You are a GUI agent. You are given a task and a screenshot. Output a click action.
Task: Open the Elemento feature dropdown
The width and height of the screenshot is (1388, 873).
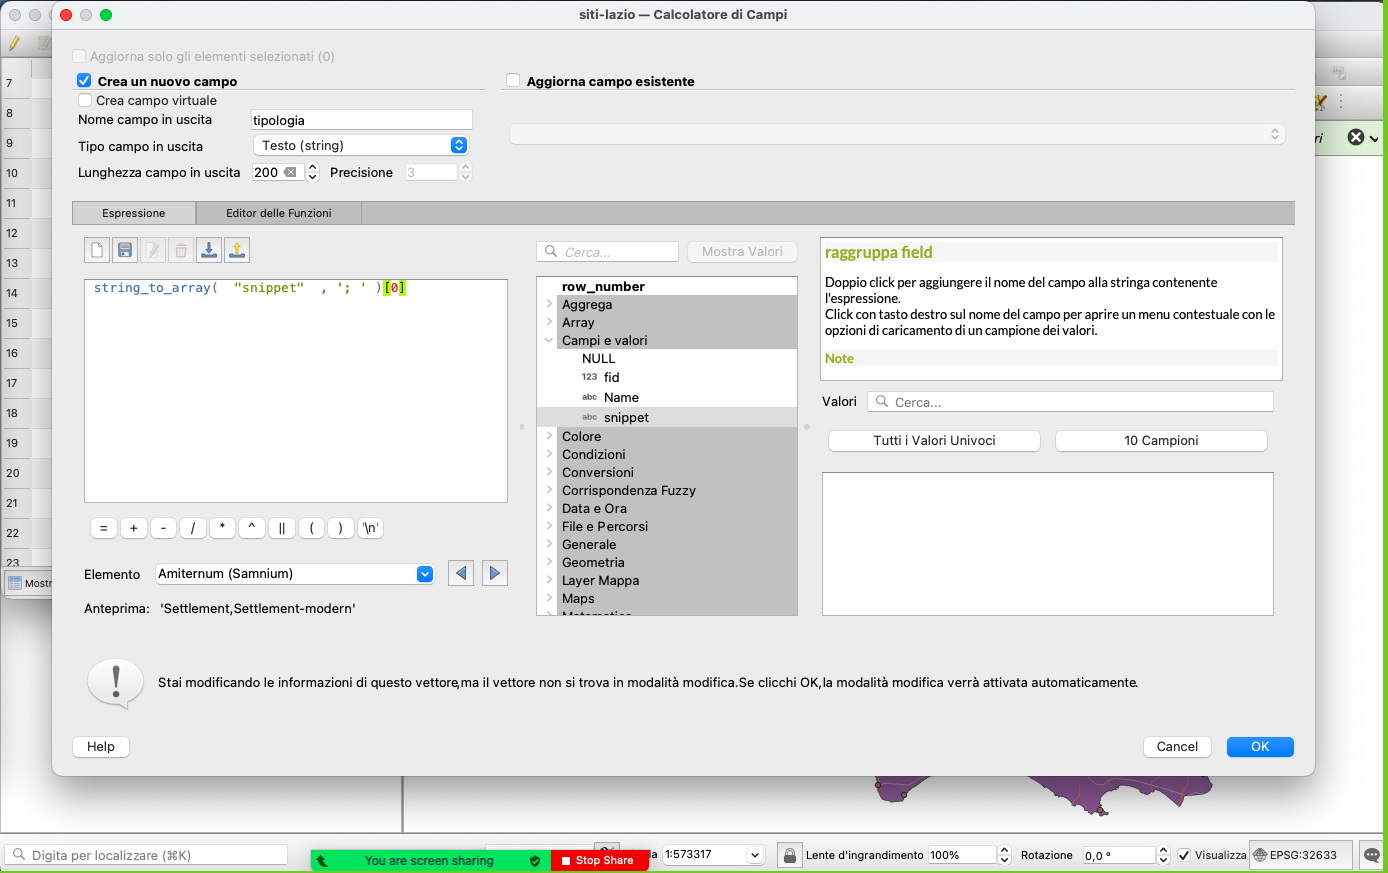(x=295, y=574)
